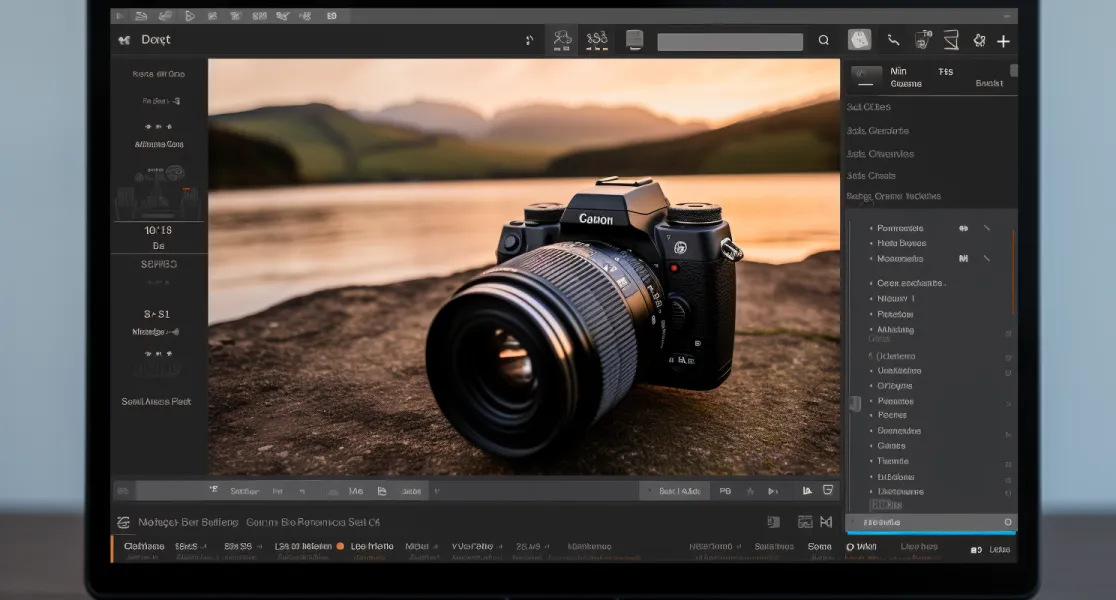Image resolution: width=1116 pixels, height=600 pixels.
Task: Click the 'Clafriene' item in bottom strip
Action: [x=144, y=546]
